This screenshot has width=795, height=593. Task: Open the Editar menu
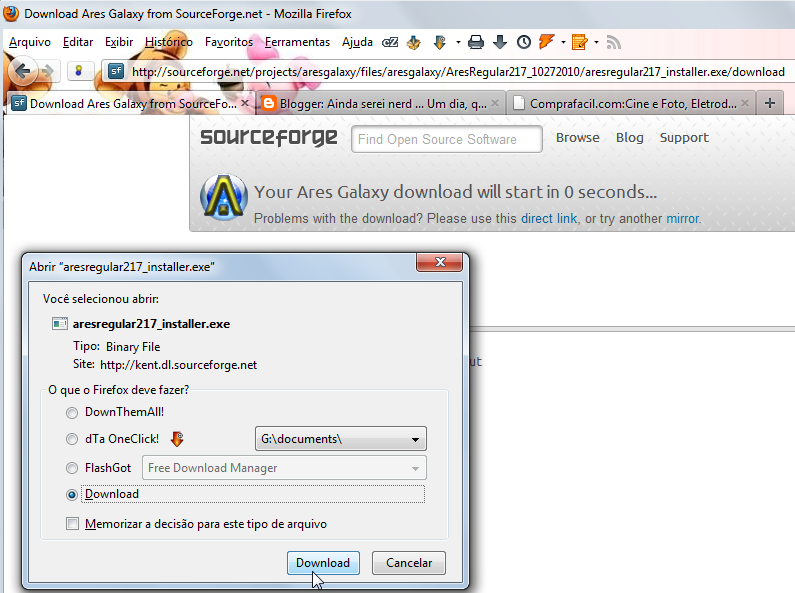click(x=78, y=42)
